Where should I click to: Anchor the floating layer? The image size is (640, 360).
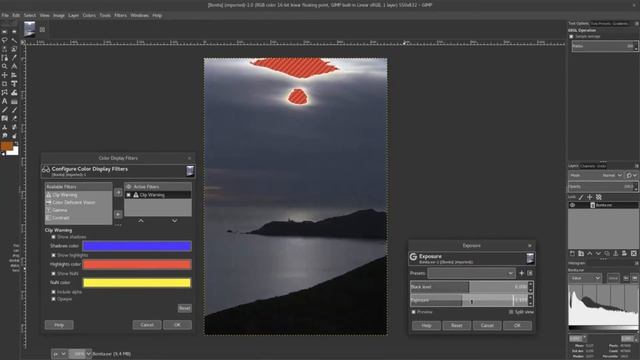616,253
